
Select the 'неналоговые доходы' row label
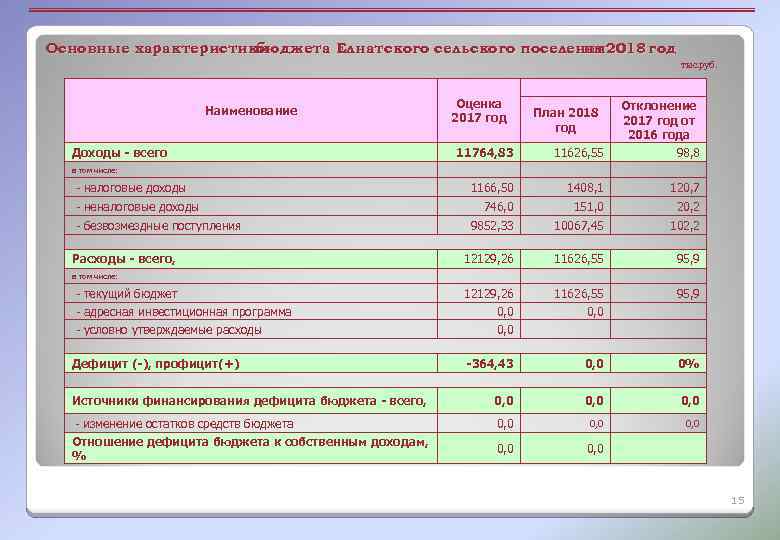click(x=137, y=207)
